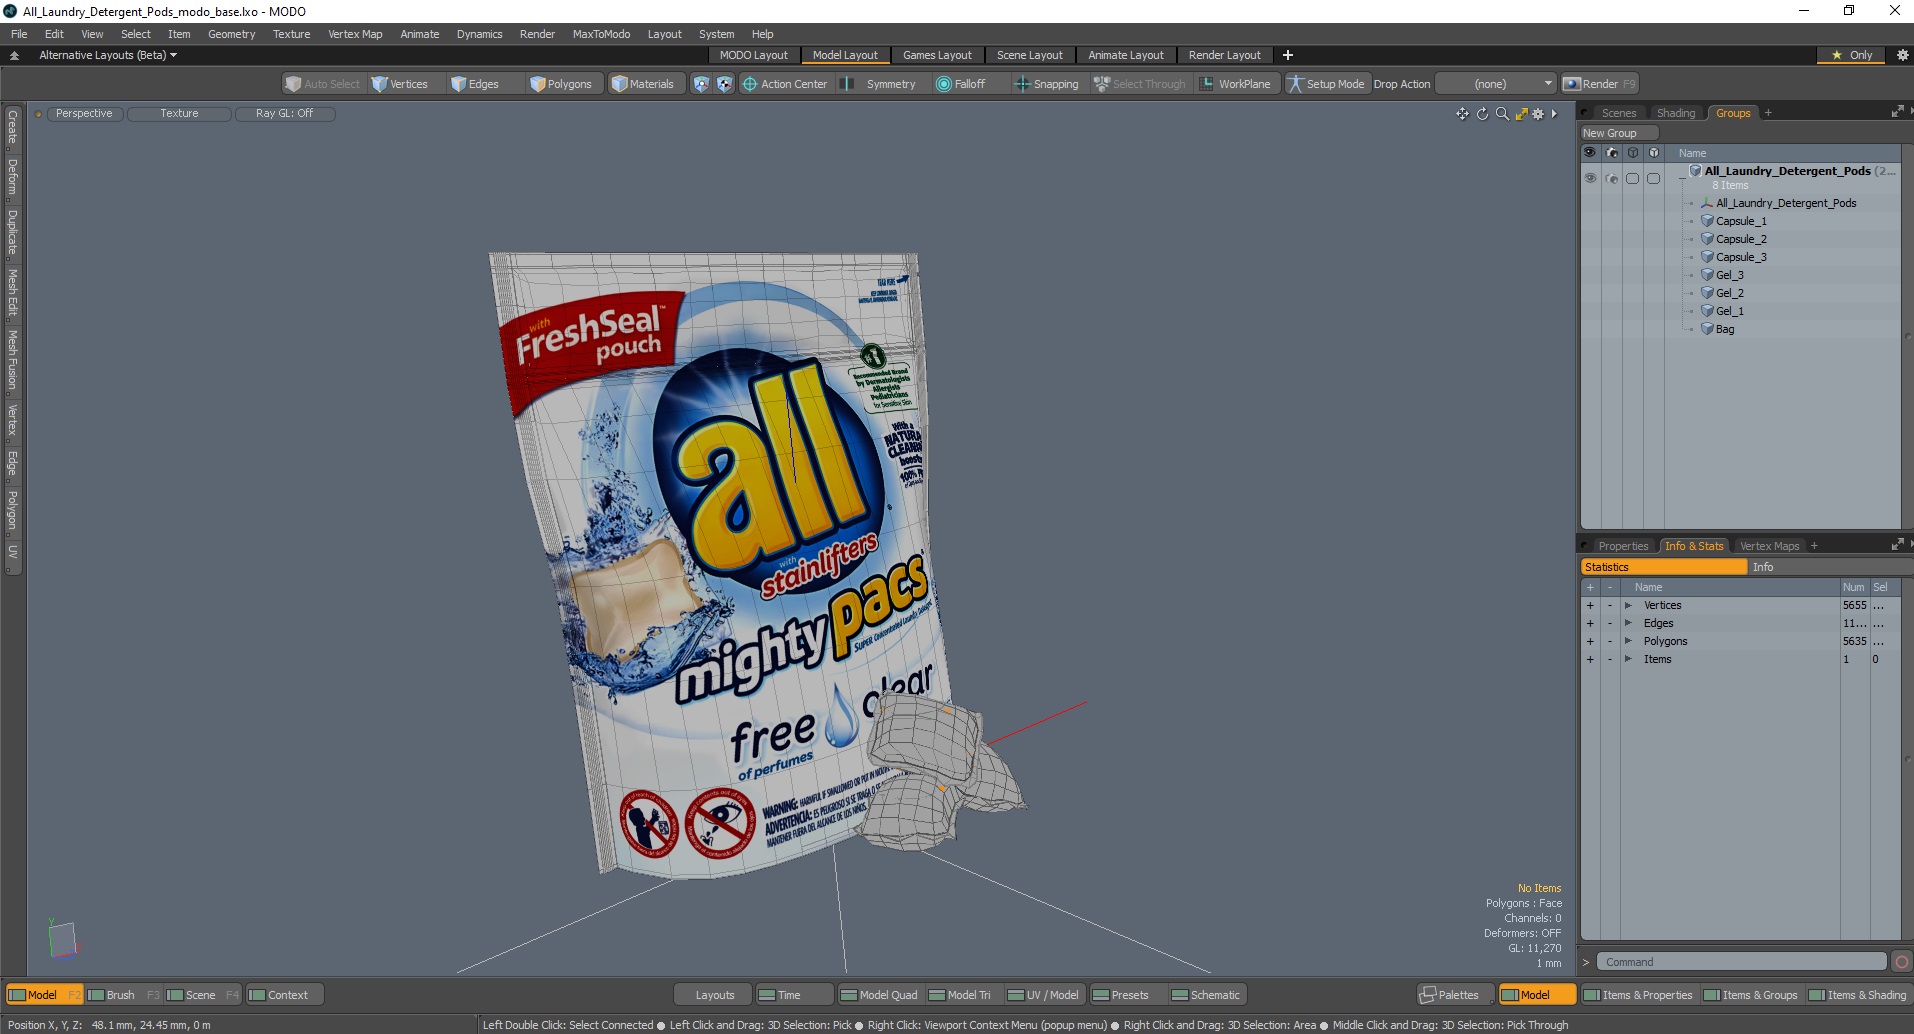Click the Palettes button
The height and width of the screenshot is (1034, 1914).
(x=1455, y=995)
